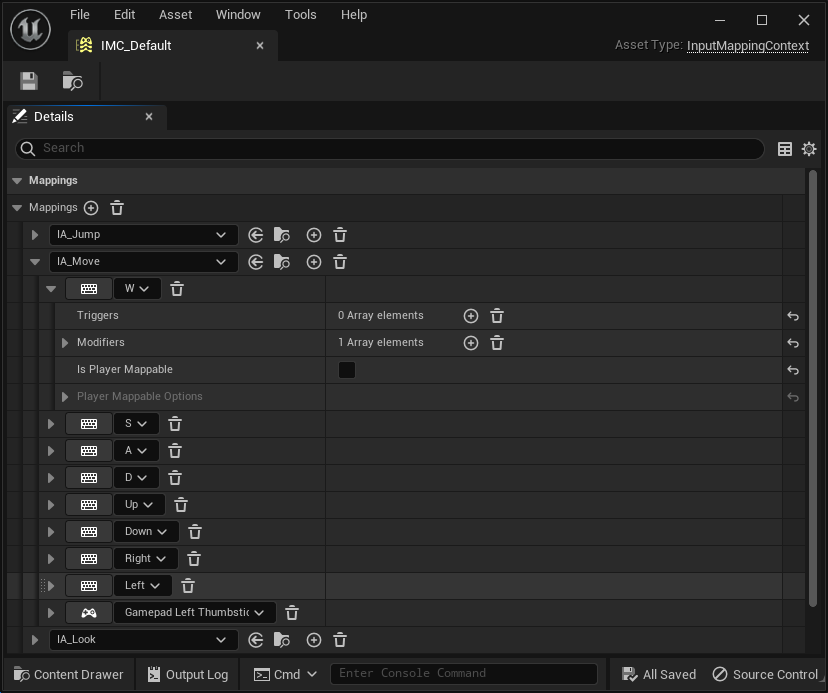Add a new mapping to IA_Move
The width and height of the screenshot is (828, 693).
(314, 261)
